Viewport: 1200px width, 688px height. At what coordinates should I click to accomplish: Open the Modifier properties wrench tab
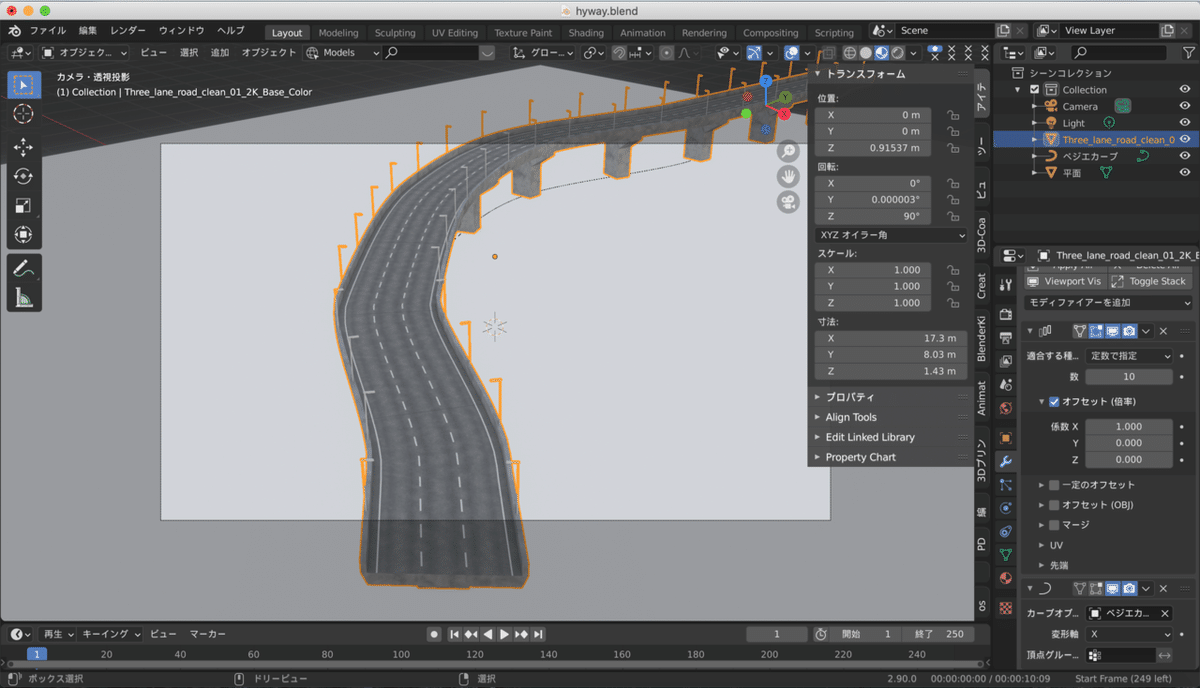coord(1006,461)
